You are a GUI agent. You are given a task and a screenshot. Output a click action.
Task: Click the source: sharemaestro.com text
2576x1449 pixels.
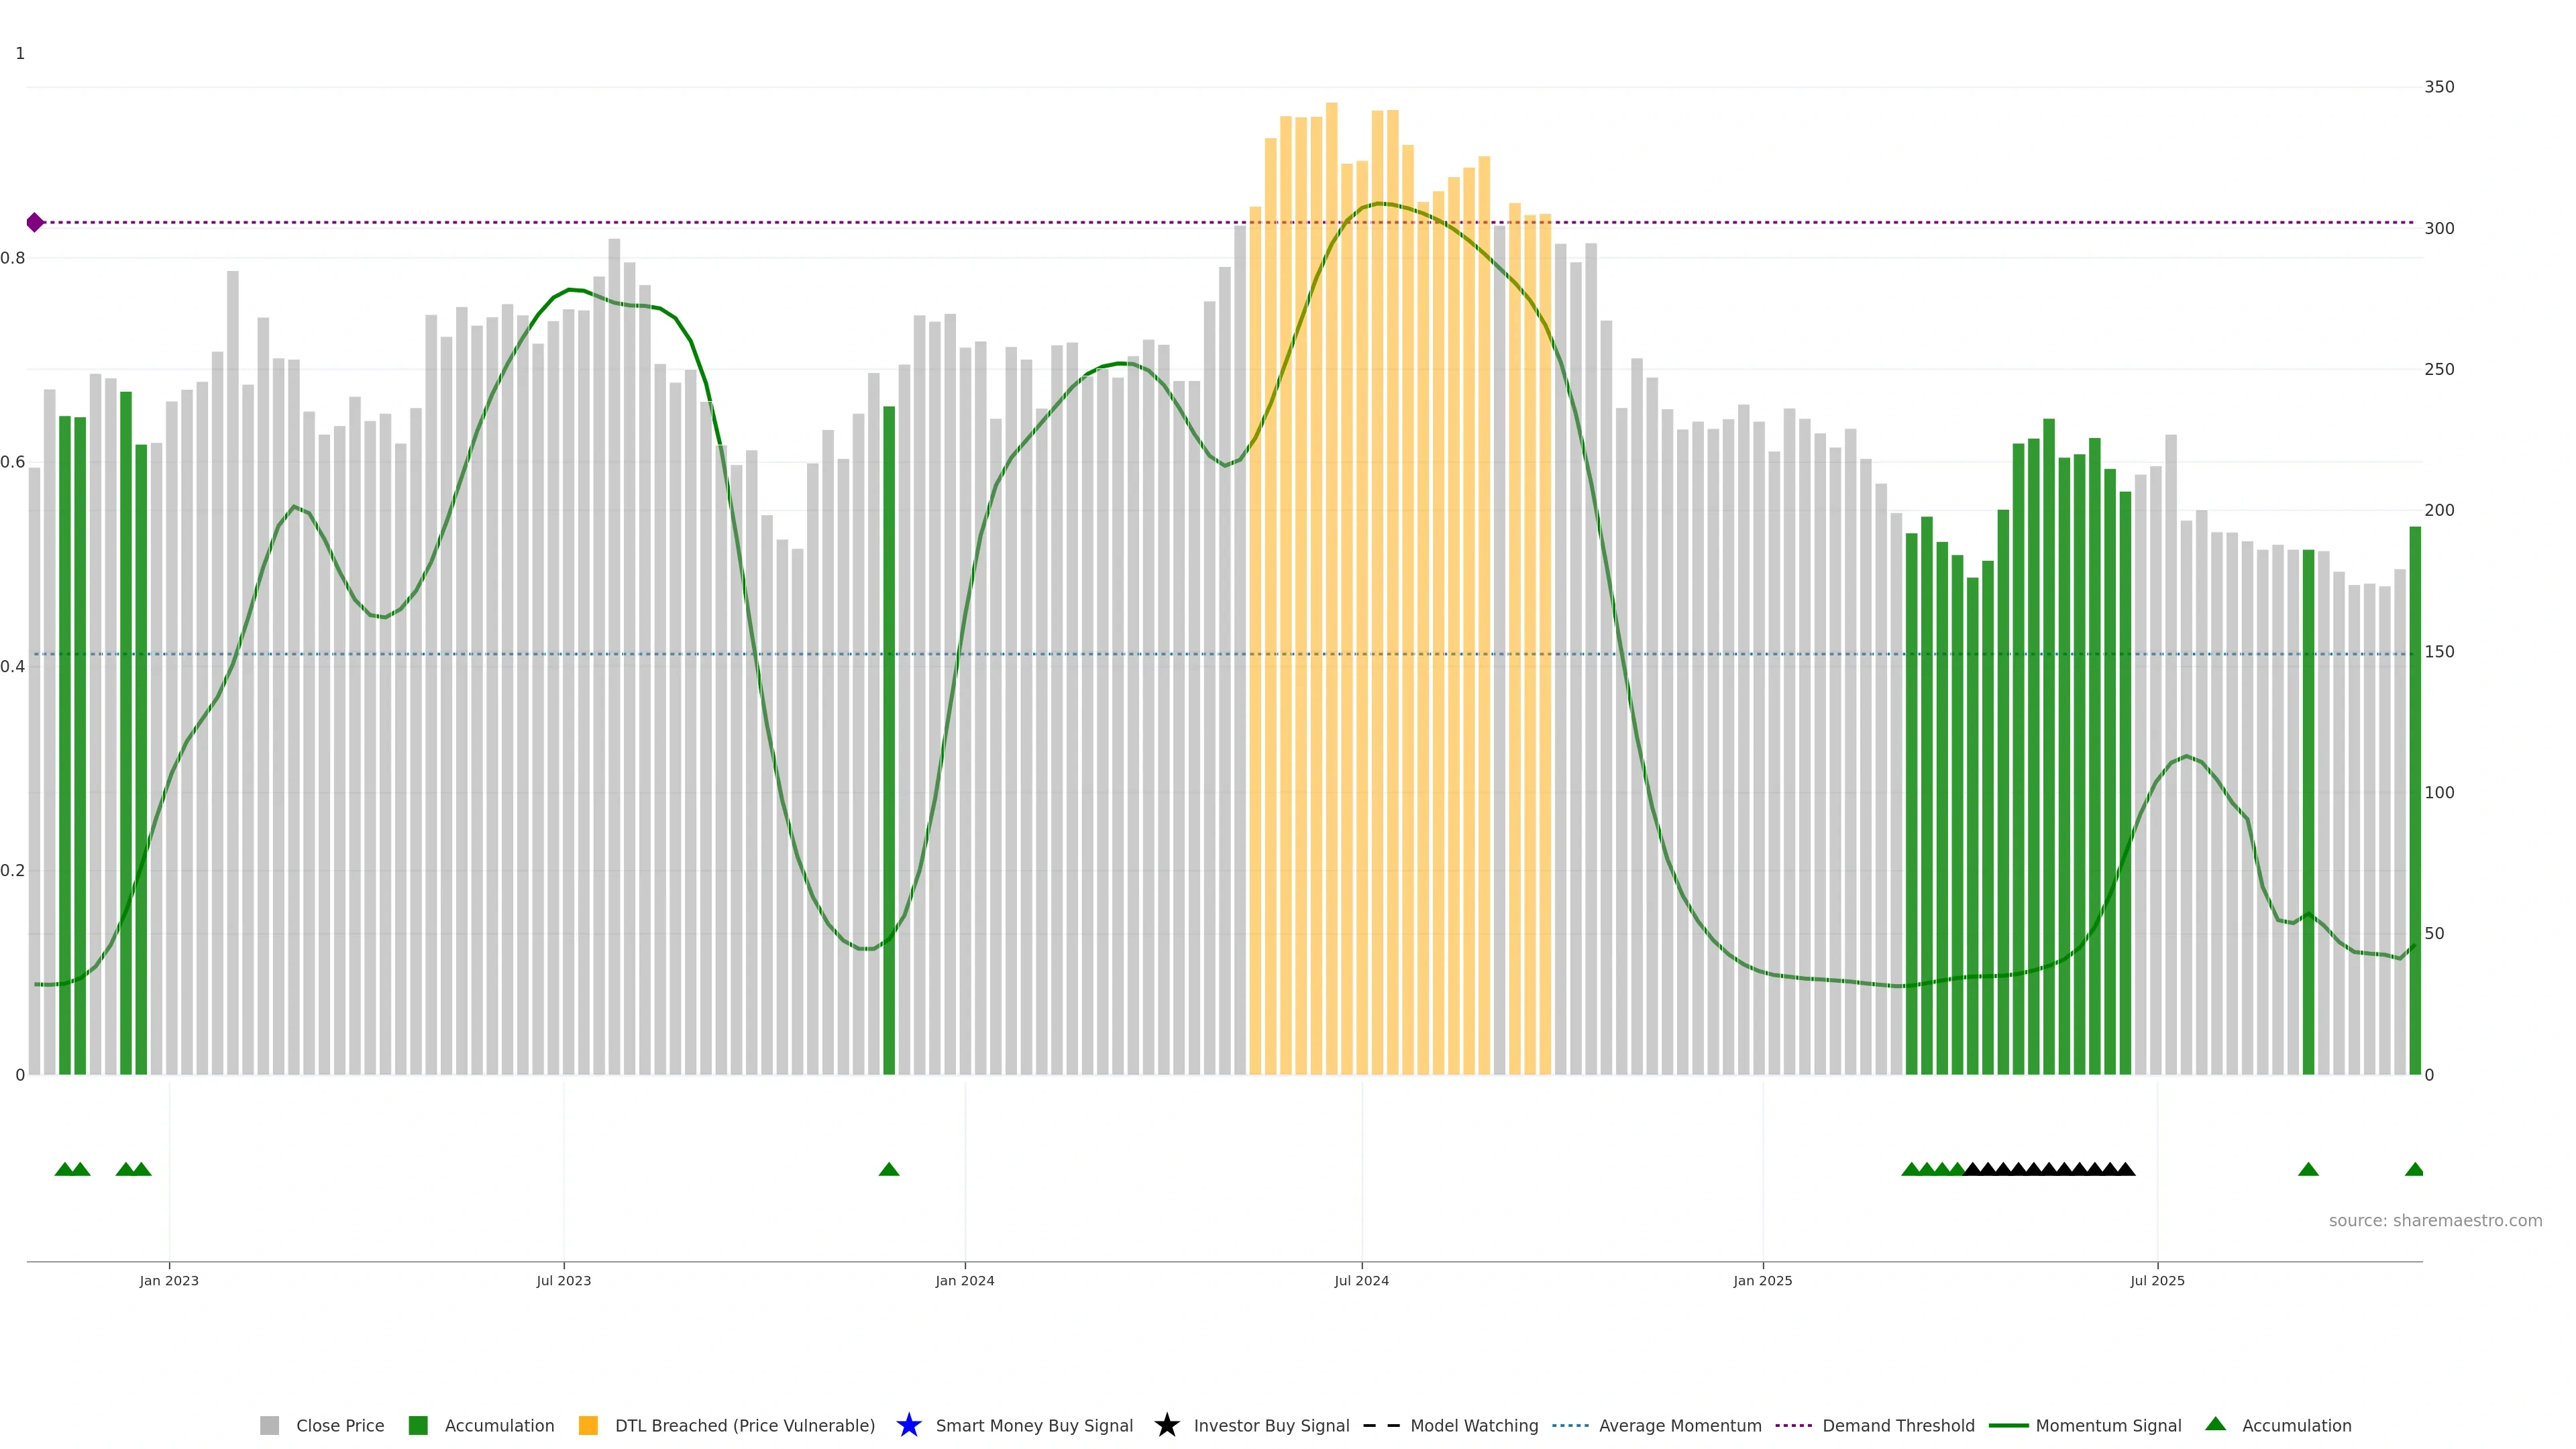click(2435, 1220)
